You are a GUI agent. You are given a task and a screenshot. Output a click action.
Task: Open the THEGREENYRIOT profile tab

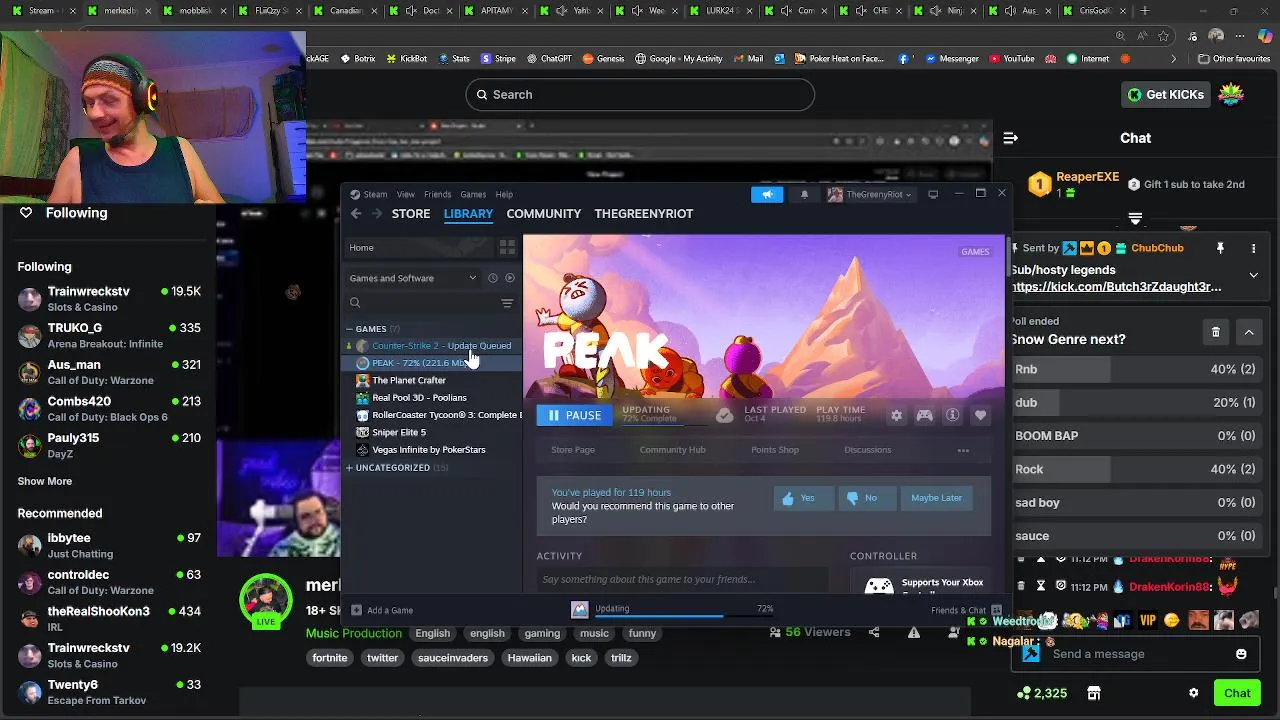(643, 214)
